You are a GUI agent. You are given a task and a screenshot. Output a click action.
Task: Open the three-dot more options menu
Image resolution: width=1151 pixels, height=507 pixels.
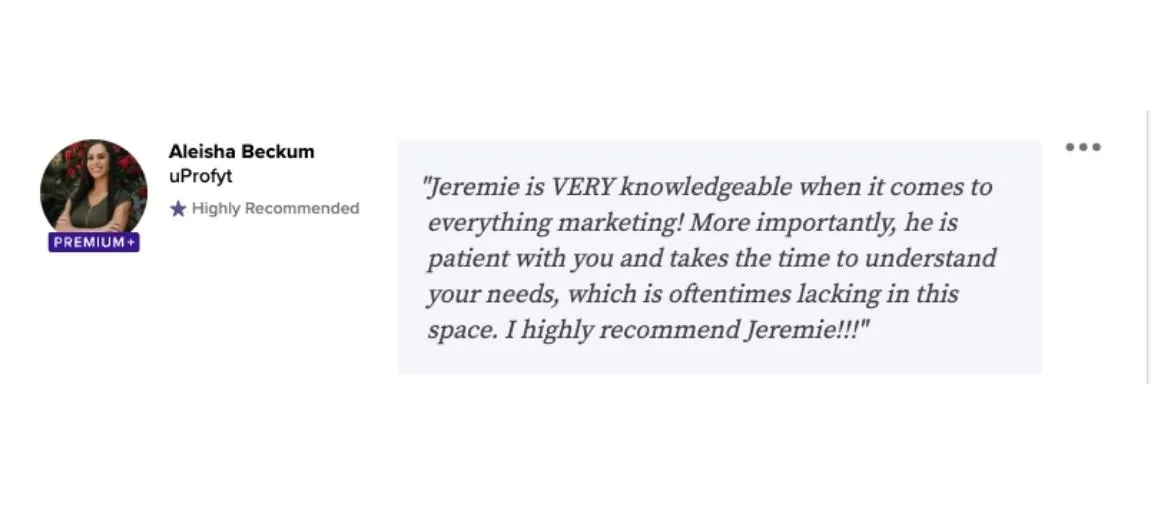[1083, 147]
